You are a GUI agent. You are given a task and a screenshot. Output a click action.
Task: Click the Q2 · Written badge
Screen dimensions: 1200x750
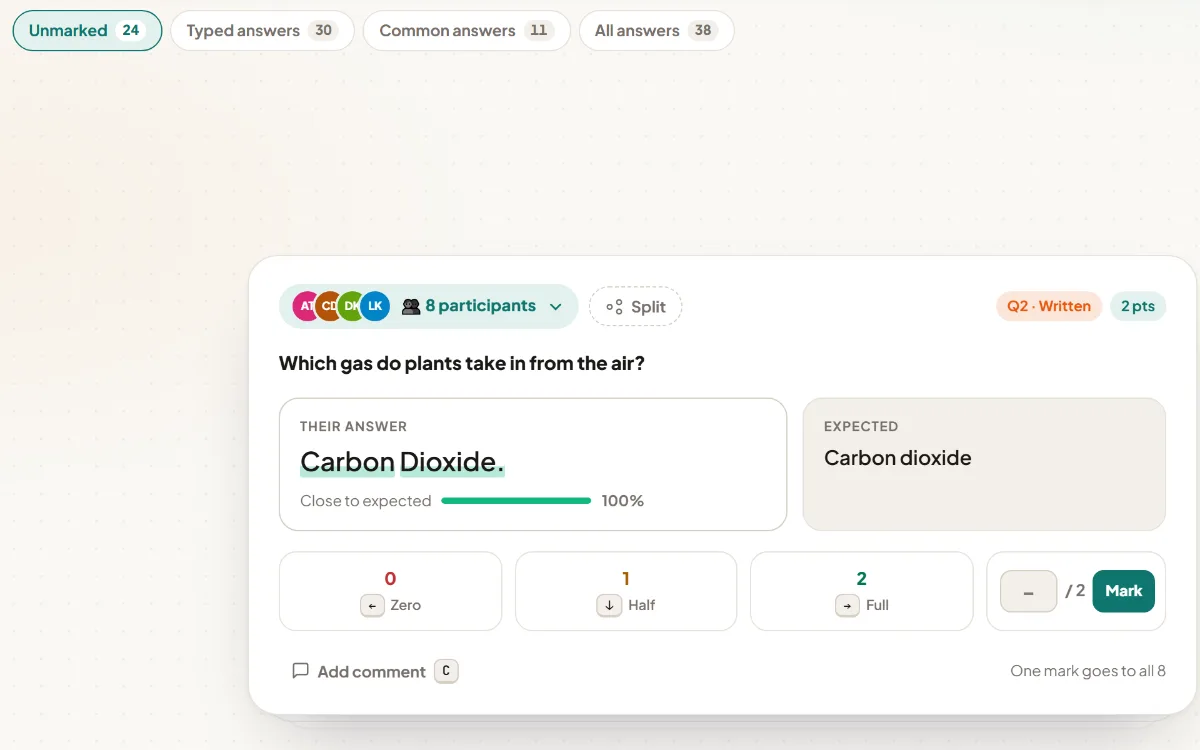(1049, 306)
